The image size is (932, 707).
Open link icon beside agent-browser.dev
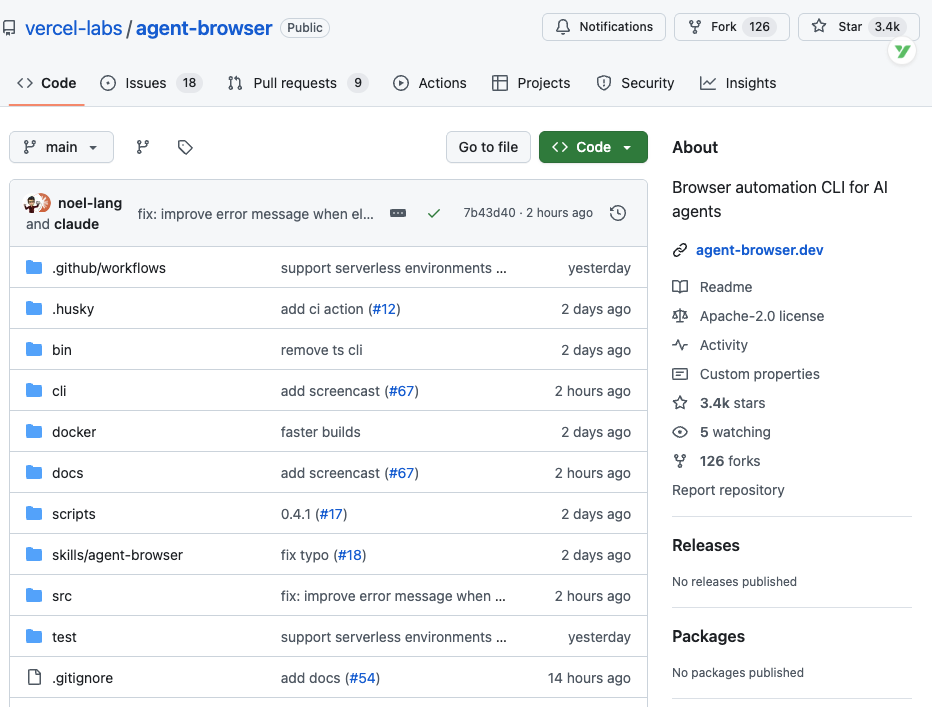[x=679, y=250]
